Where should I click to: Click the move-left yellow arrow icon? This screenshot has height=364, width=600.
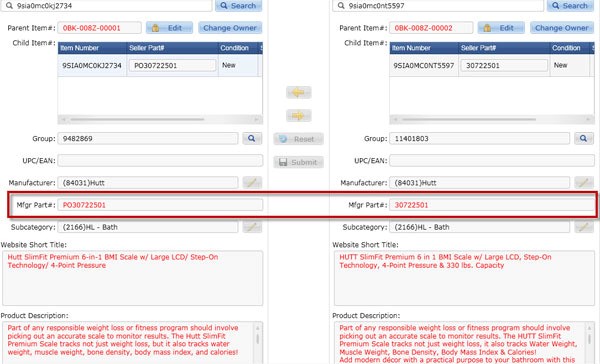pos(298,92)
